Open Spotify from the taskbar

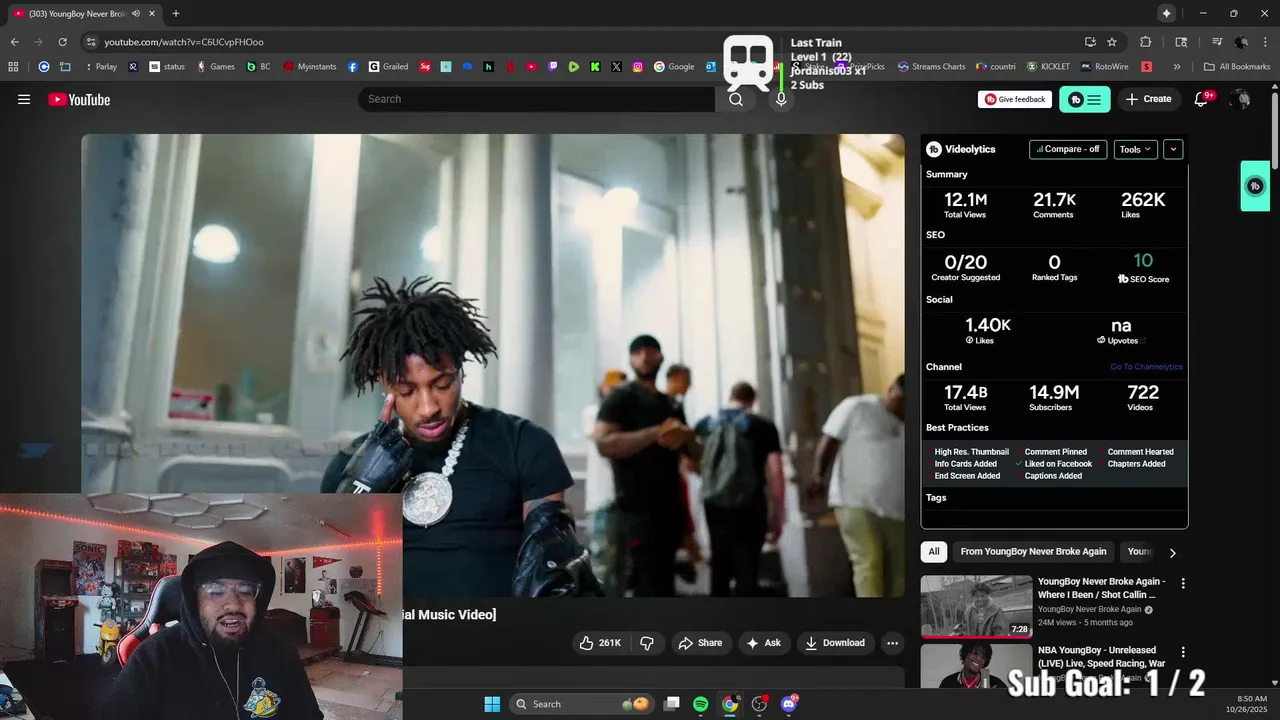700,704
